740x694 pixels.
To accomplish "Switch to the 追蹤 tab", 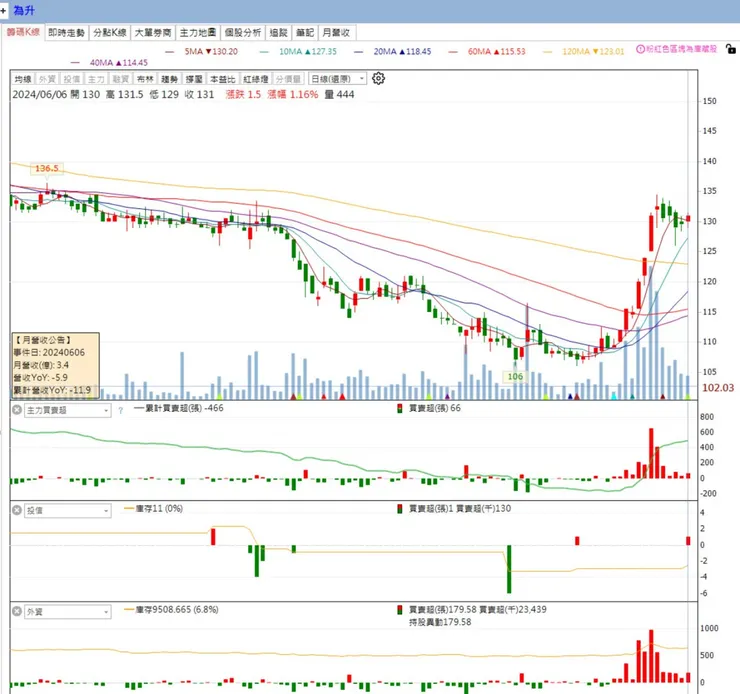I will click(x=278, y=33).
